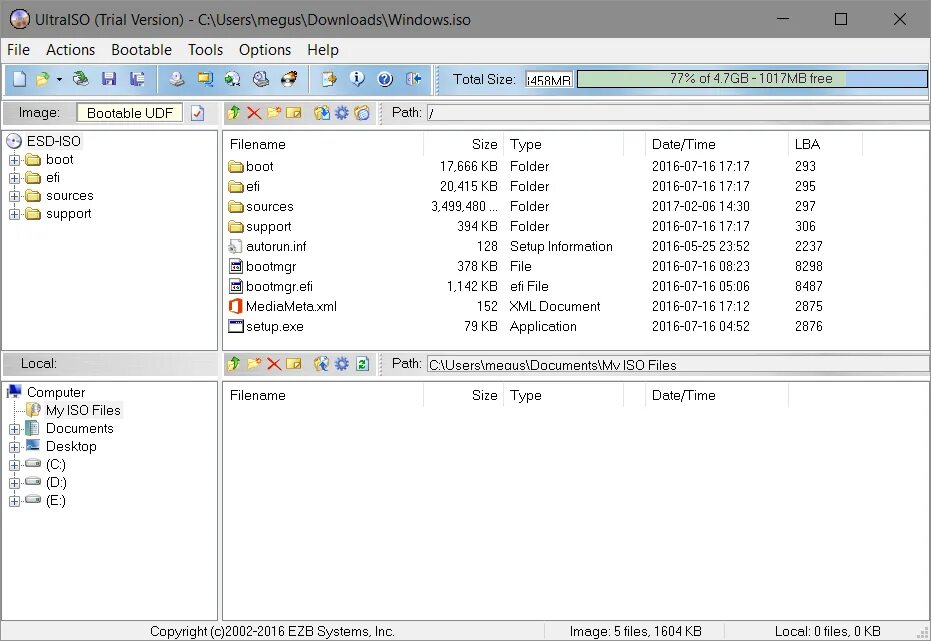Click the local Path field
Viewport: 931px width, 641px height.
[677, 364]
